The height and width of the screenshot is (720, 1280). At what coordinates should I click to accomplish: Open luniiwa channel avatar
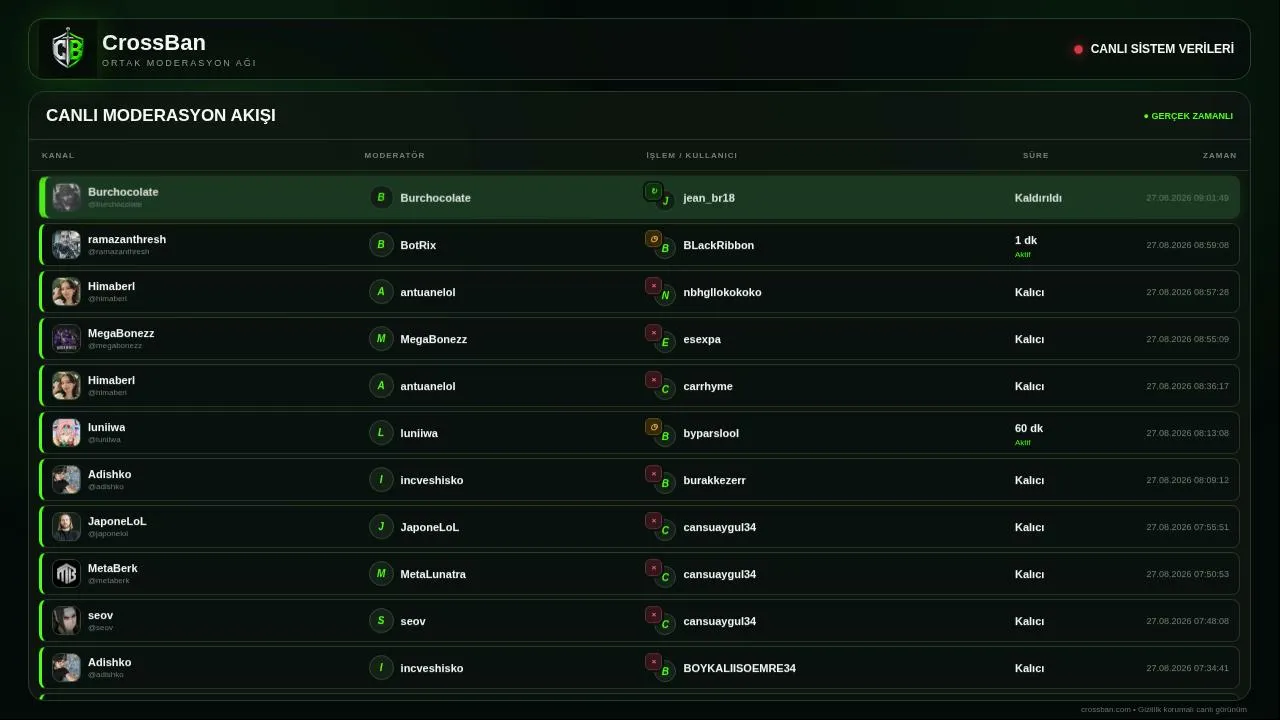coord(66,433)
